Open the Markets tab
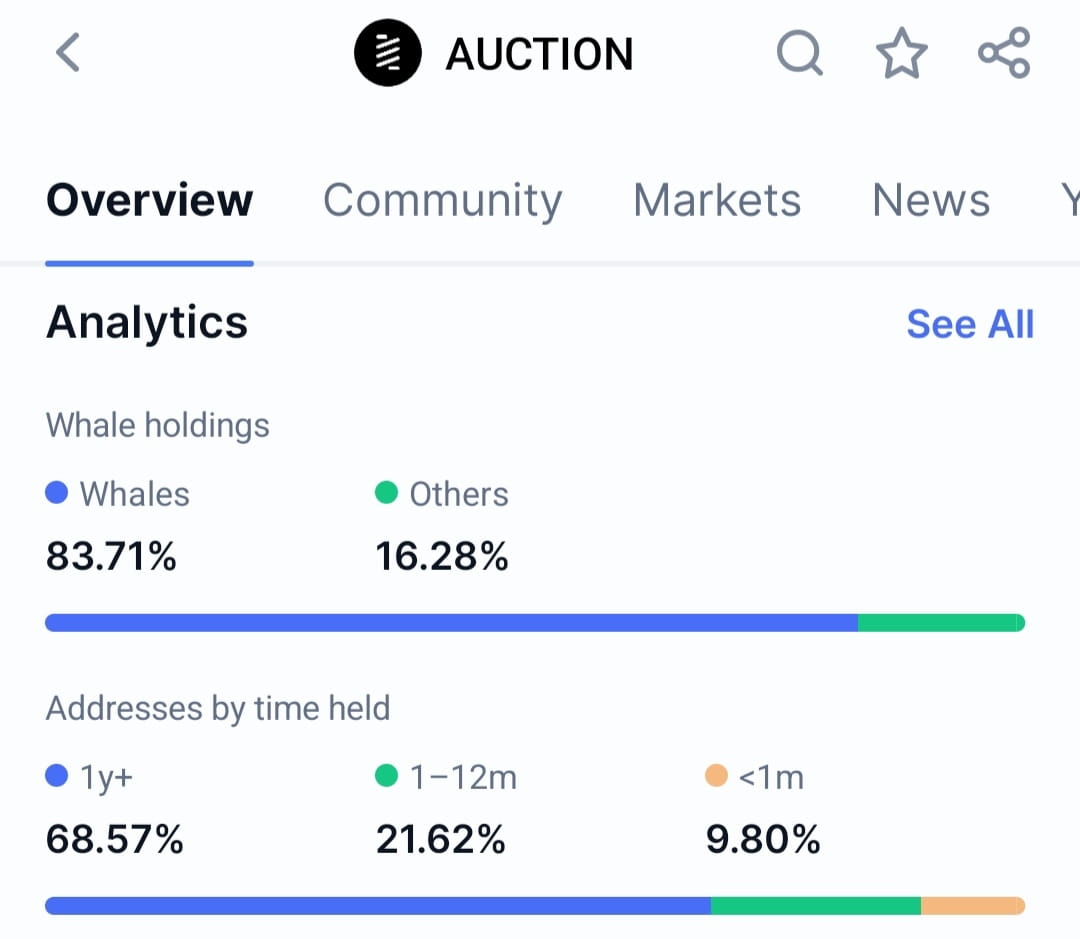This screenshot has width=1080, height=939. click(x=717, y=200)
